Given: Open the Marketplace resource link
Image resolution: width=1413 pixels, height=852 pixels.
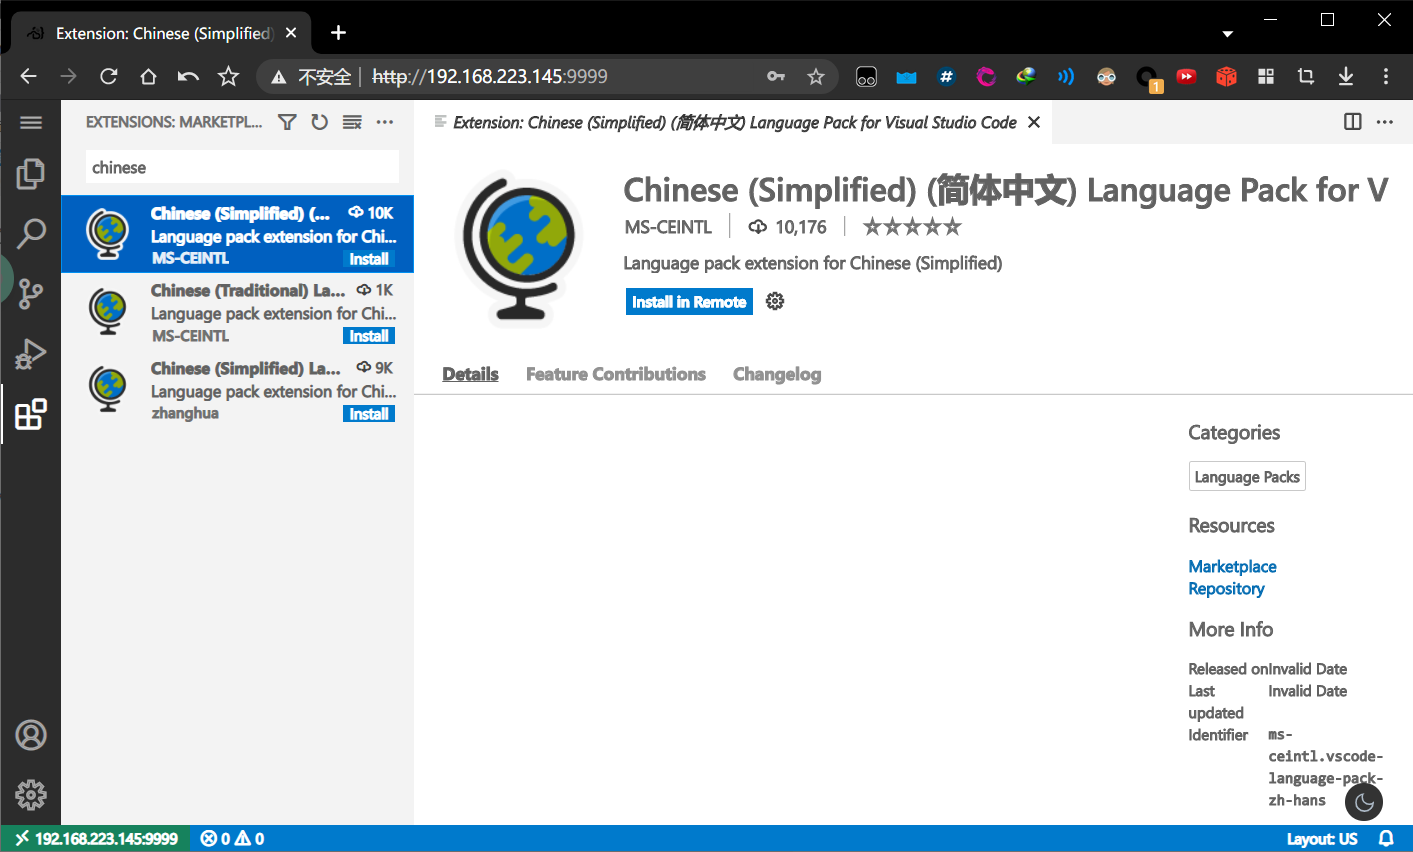Looking at the screenshot, I should click(x=1232, y=566).
